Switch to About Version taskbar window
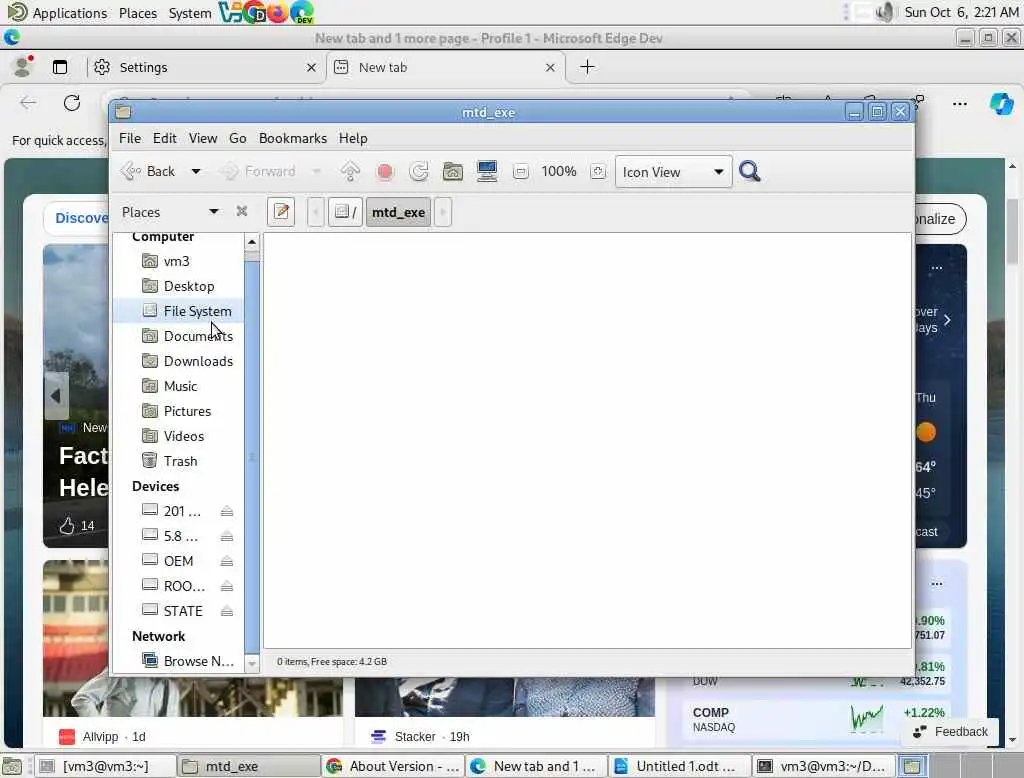 click(x=393, y=766)
